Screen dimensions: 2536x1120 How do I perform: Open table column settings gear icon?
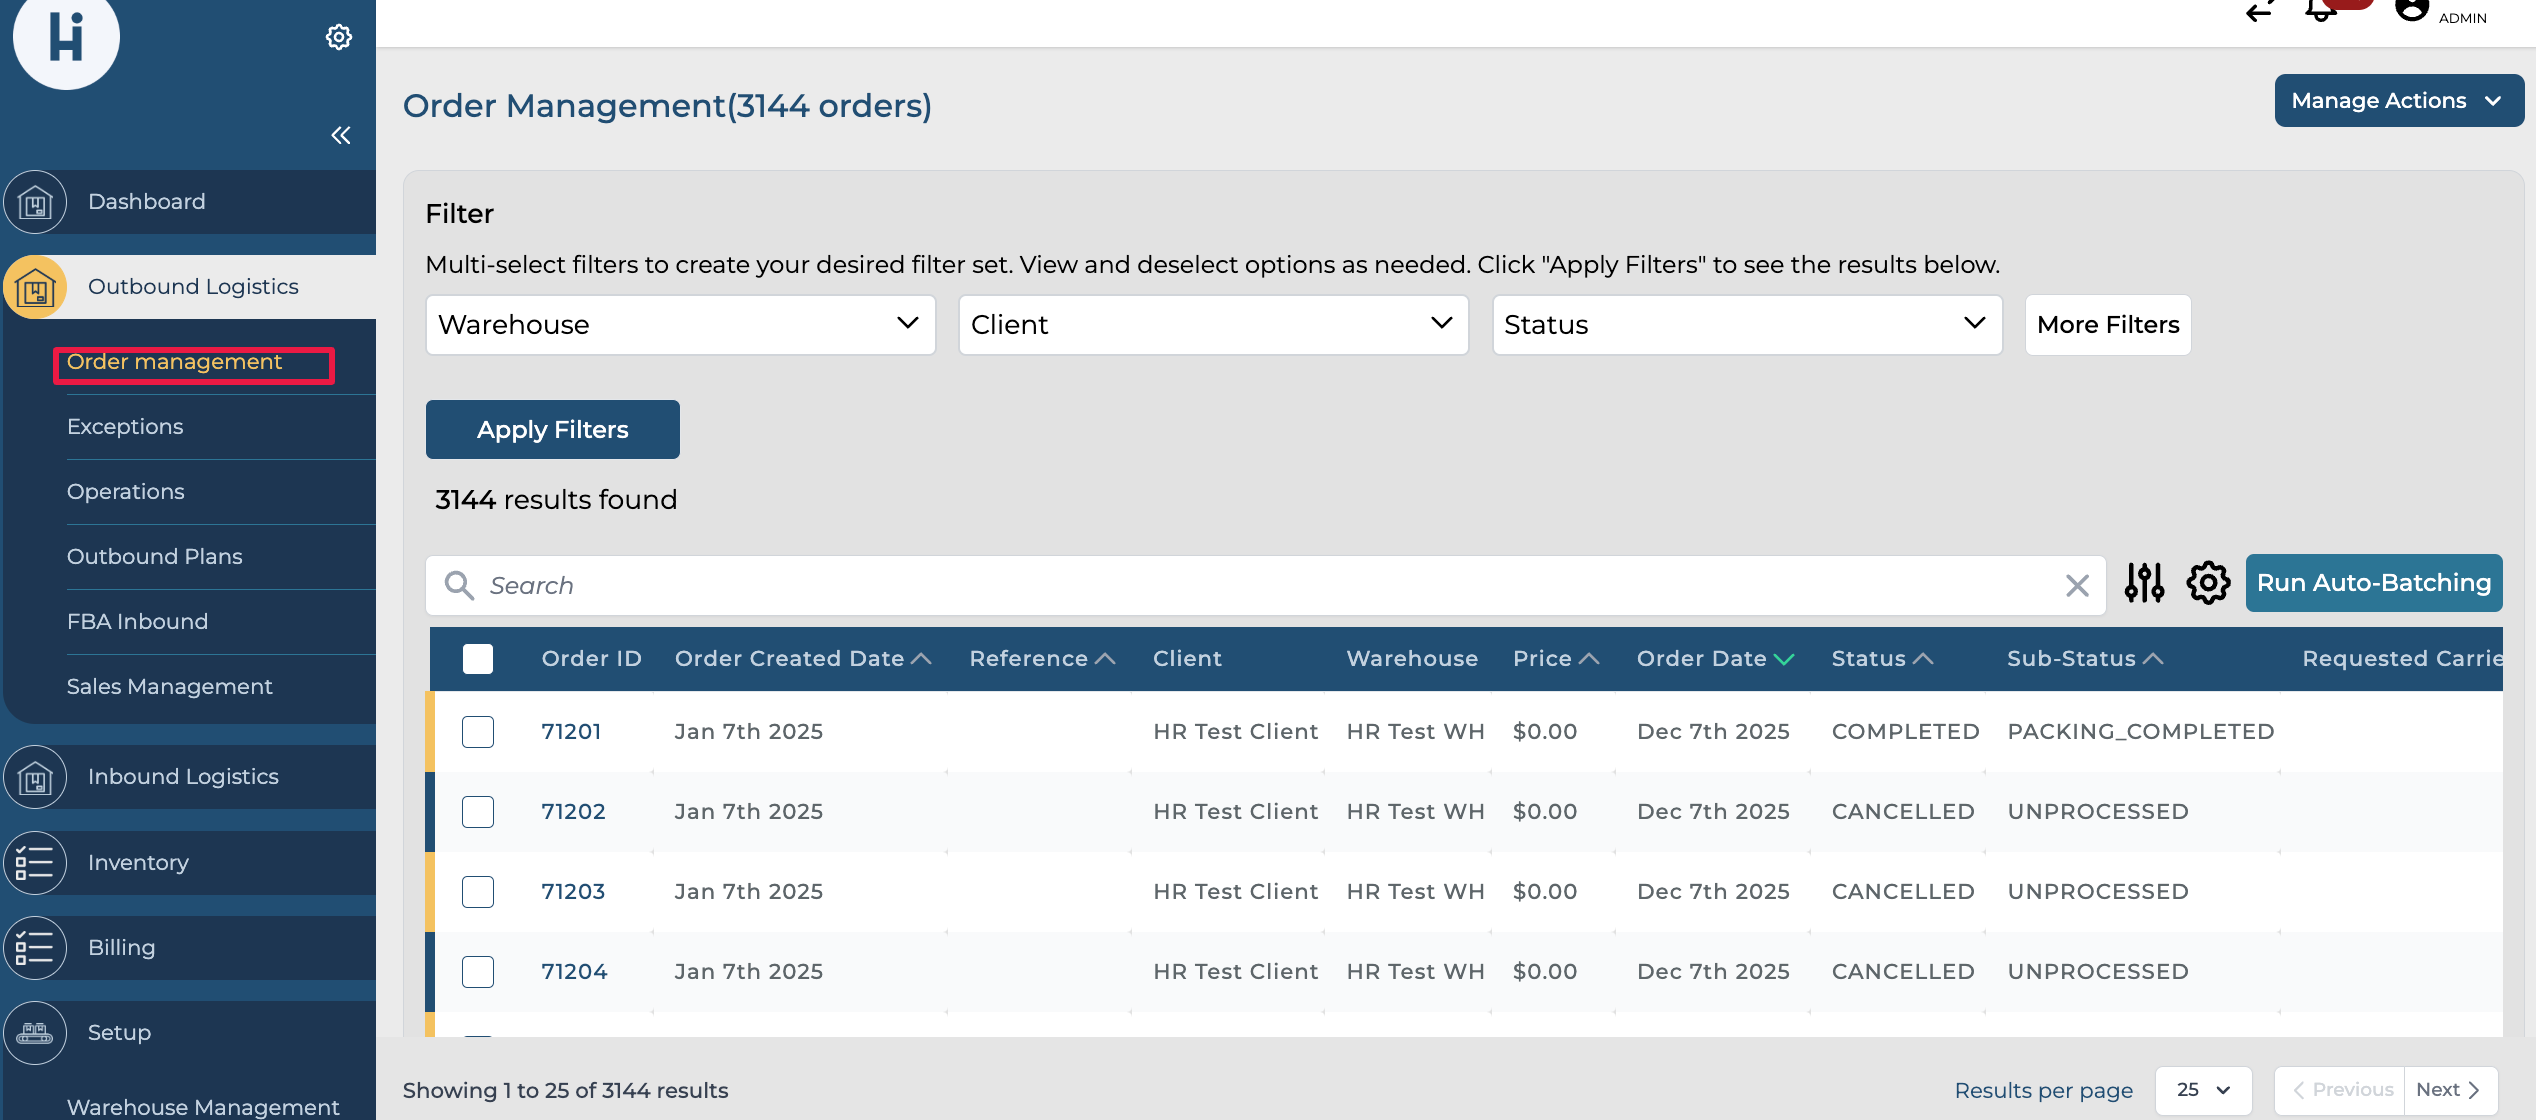click(2208, 583)
